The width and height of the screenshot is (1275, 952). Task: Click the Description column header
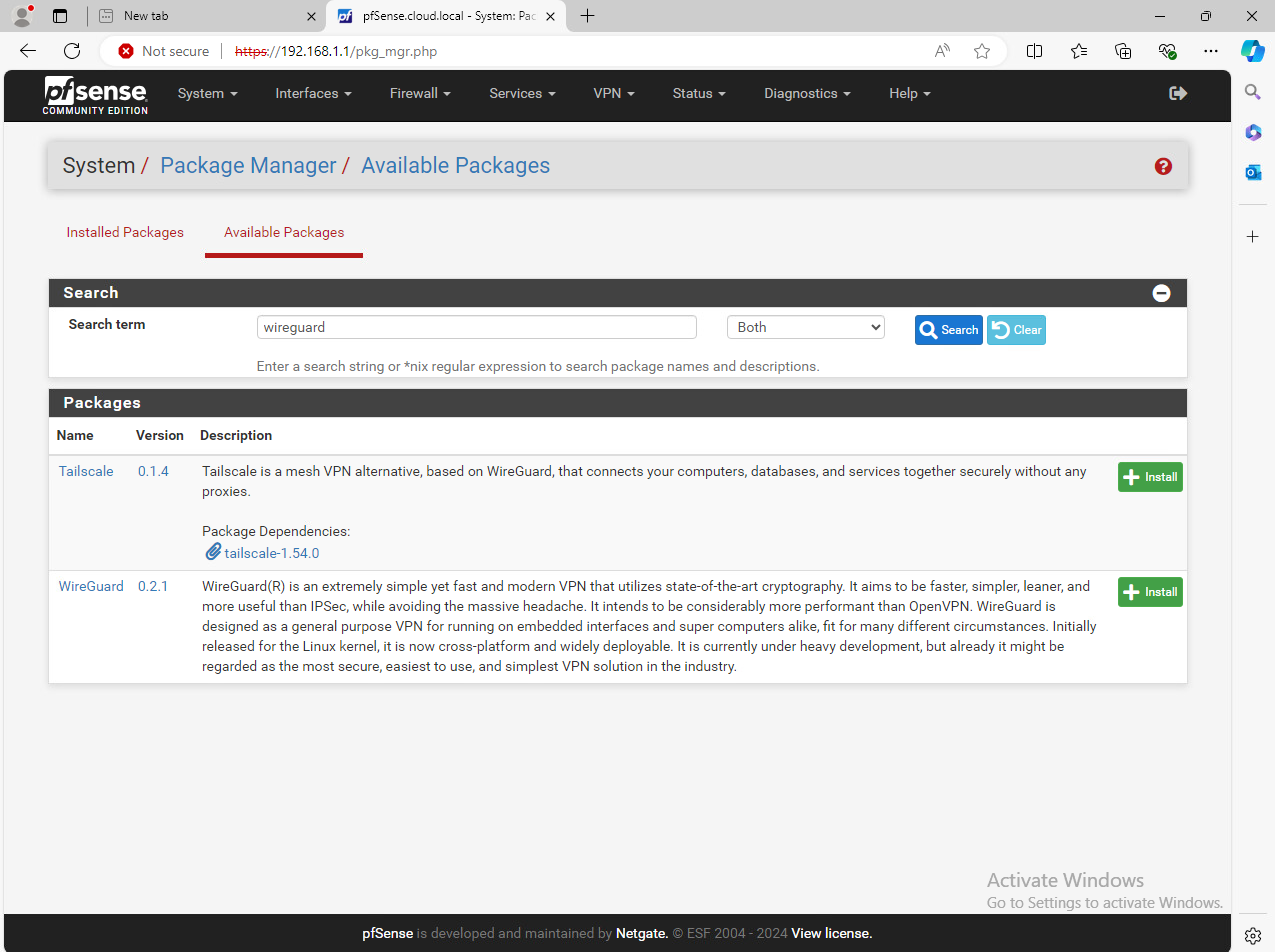236,435
